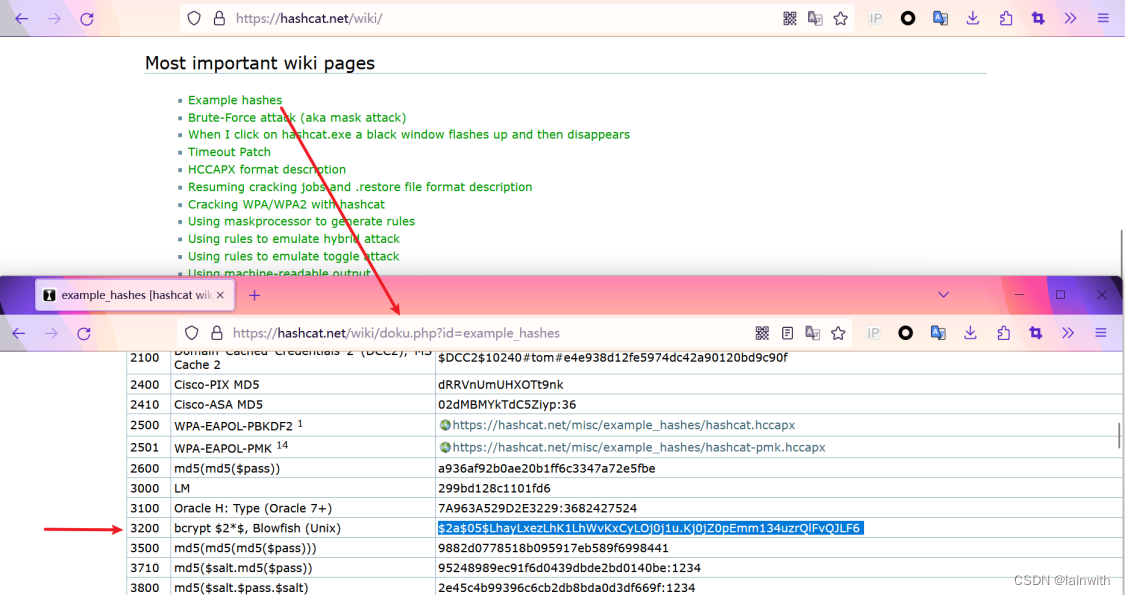Close the example_hashes tab
Screen dimensions: 1125x595
[x=220, y=295]
